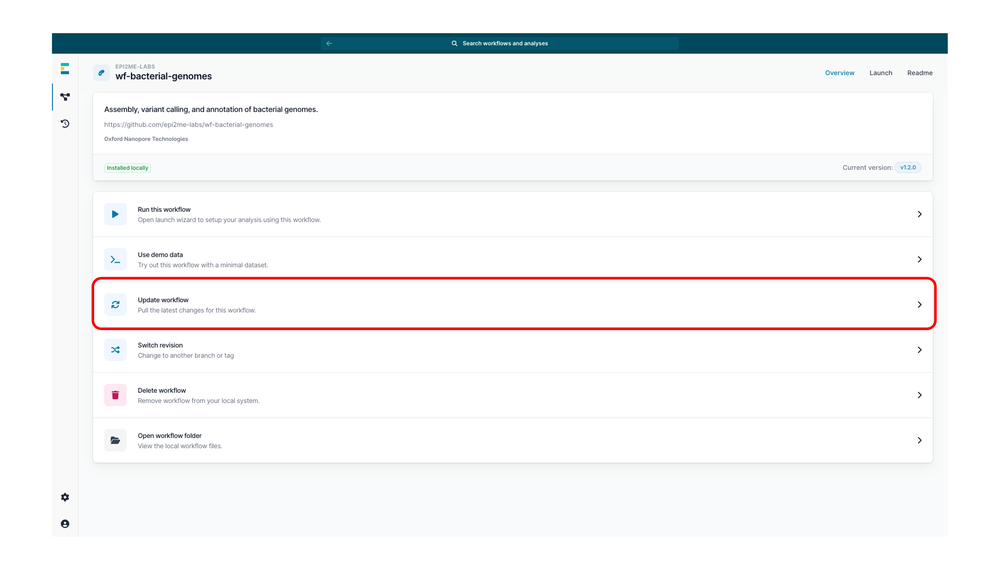Expand the Use demo data chevron
1000x570 pixels.
[920, 259]
